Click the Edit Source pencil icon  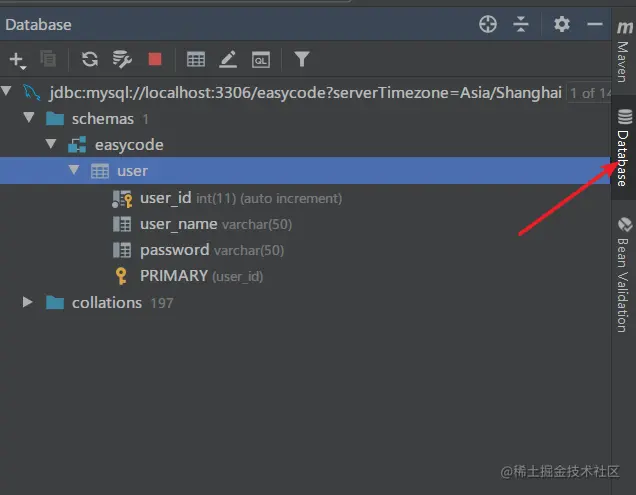(x=228, y=60)
